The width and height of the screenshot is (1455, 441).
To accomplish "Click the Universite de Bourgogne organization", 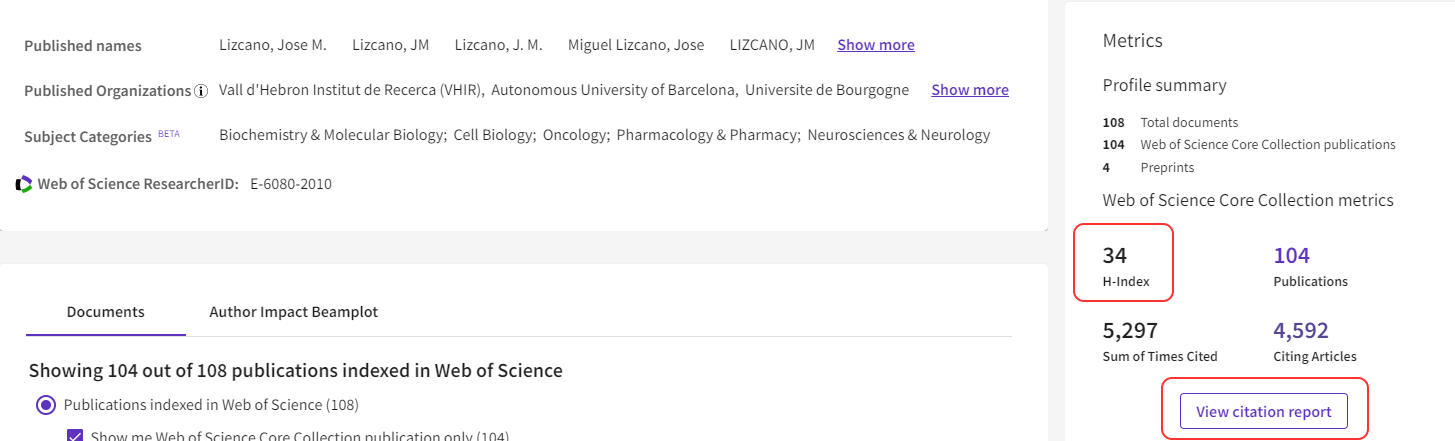I will (827, 90).
